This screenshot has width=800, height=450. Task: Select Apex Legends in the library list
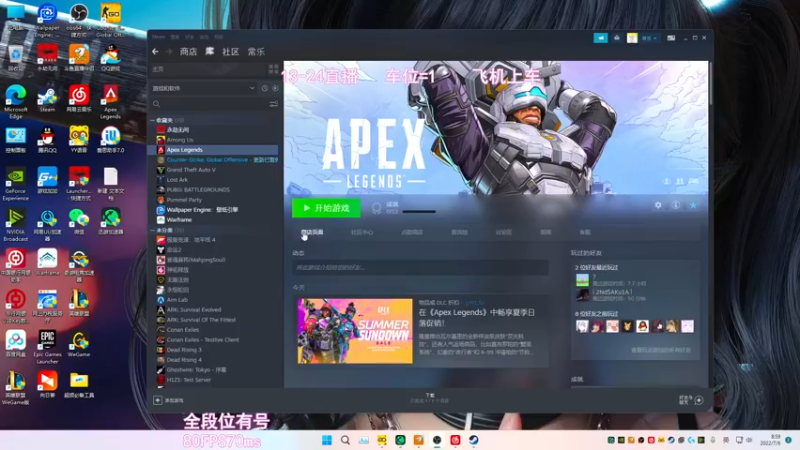(x=184, y=150)
